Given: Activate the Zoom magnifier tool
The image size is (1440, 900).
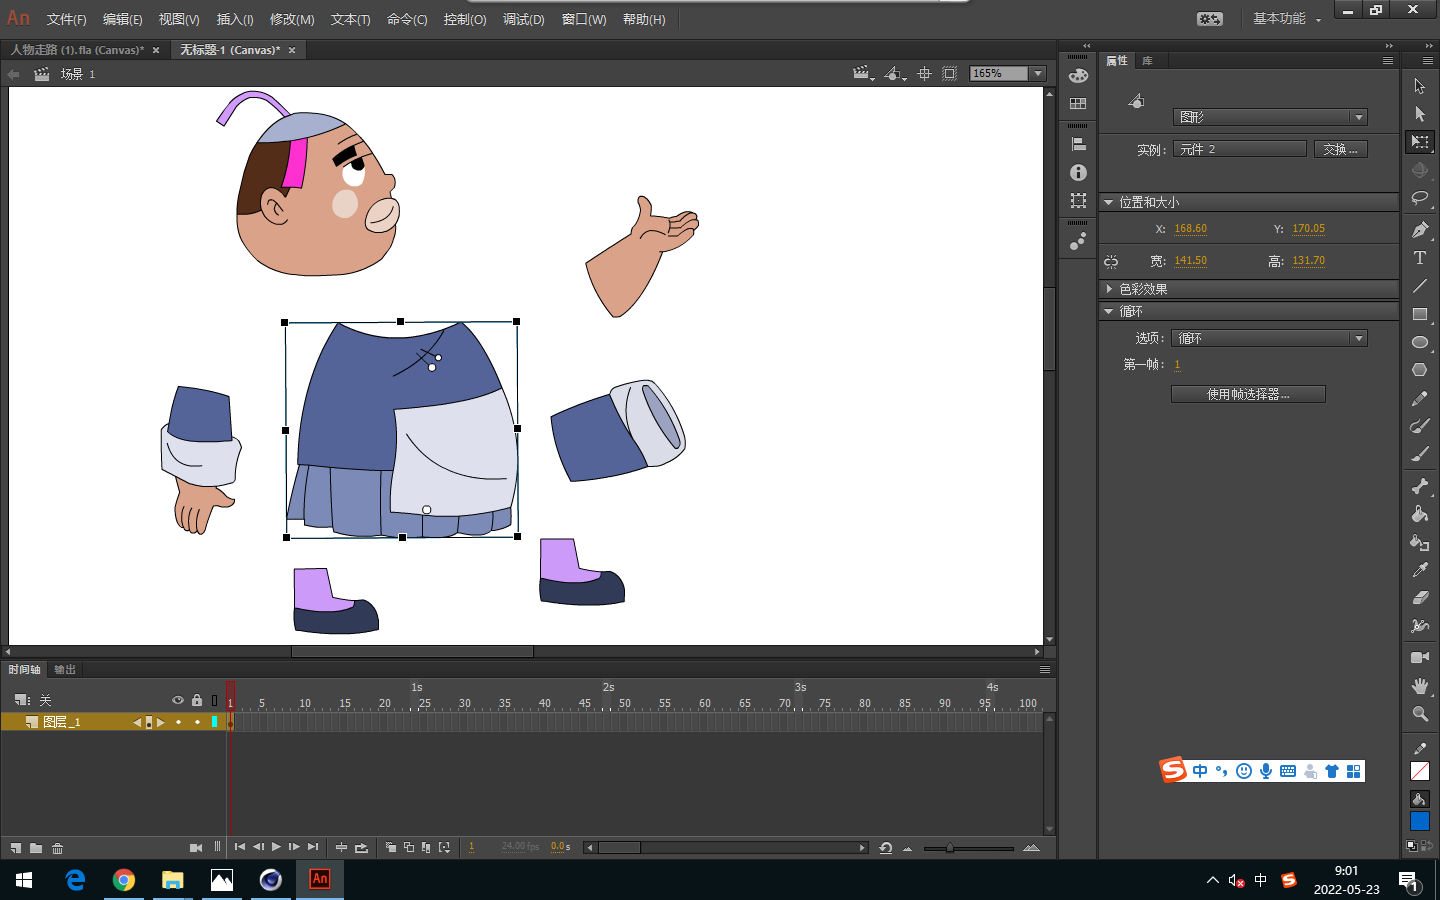Looking at the screenshot, I should pyautogui.click(x=1419, y=714).
